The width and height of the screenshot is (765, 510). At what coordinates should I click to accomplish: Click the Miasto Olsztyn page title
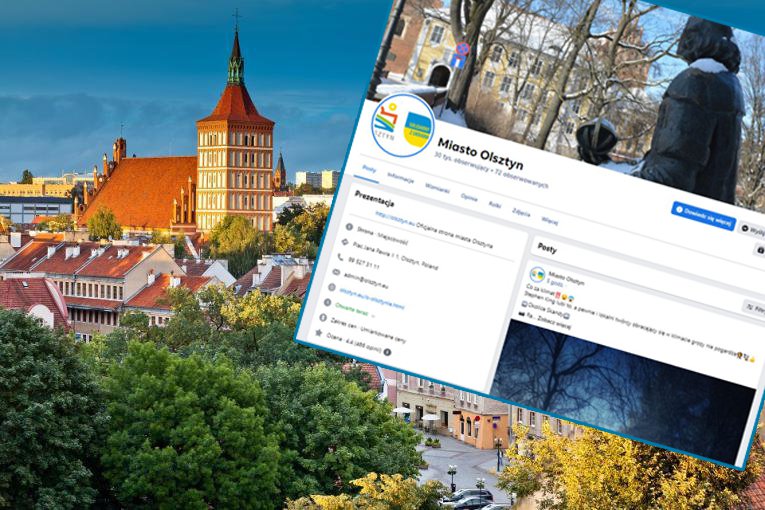pos(480,154)
